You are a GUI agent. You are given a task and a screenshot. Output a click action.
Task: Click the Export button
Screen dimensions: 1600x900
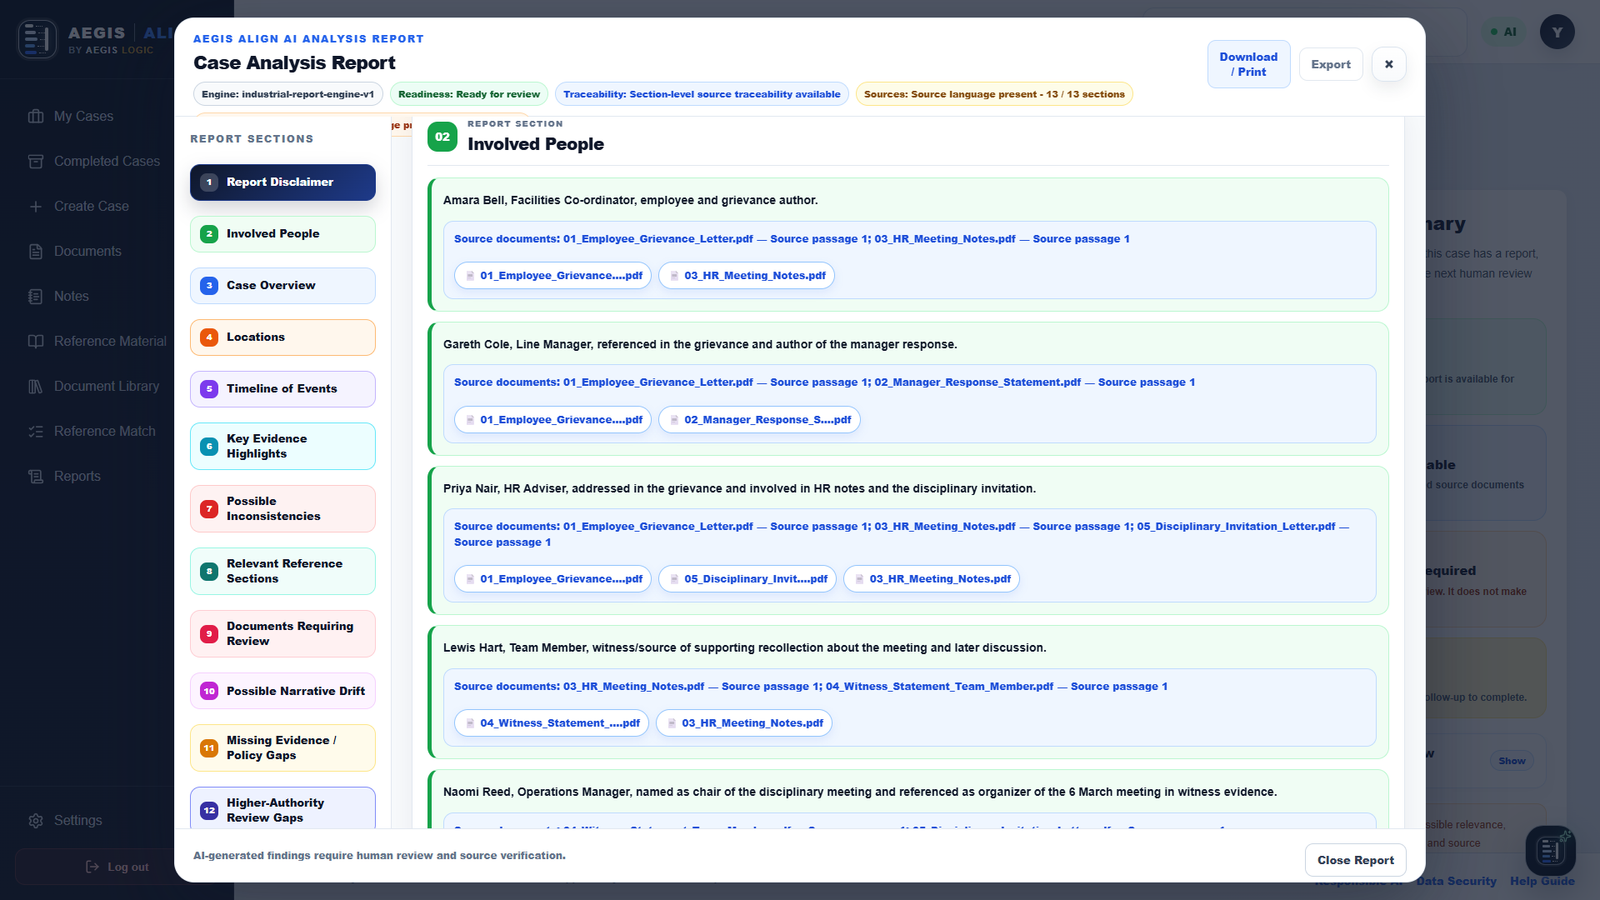[x=1331, y=64]
